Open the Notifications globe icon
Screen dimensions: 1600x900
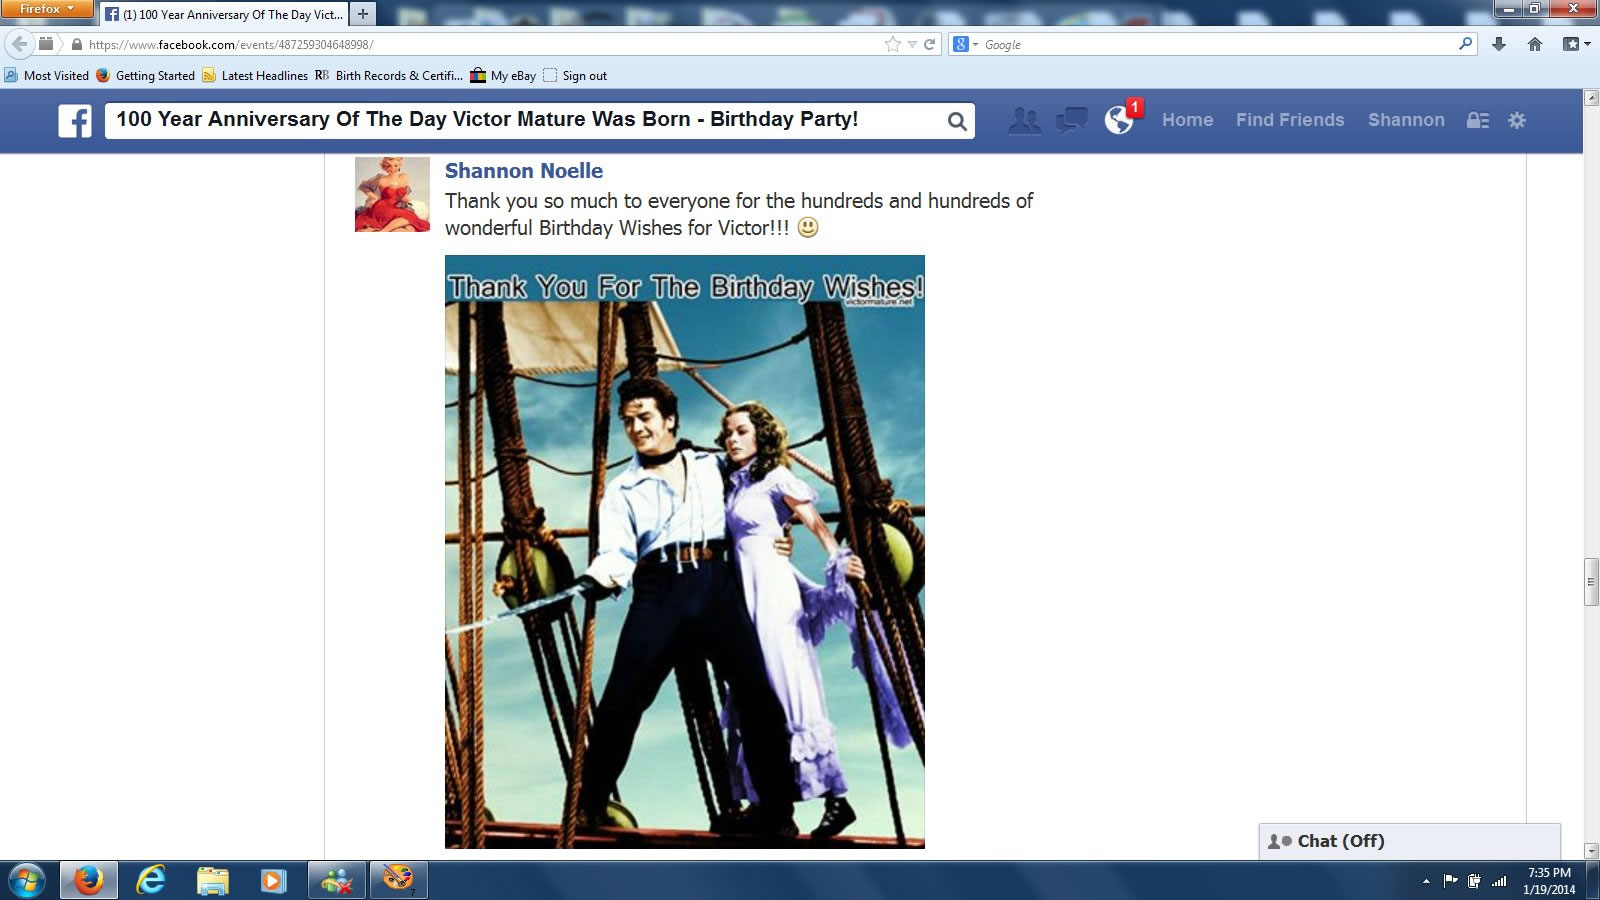click(x=1119, y=120)
